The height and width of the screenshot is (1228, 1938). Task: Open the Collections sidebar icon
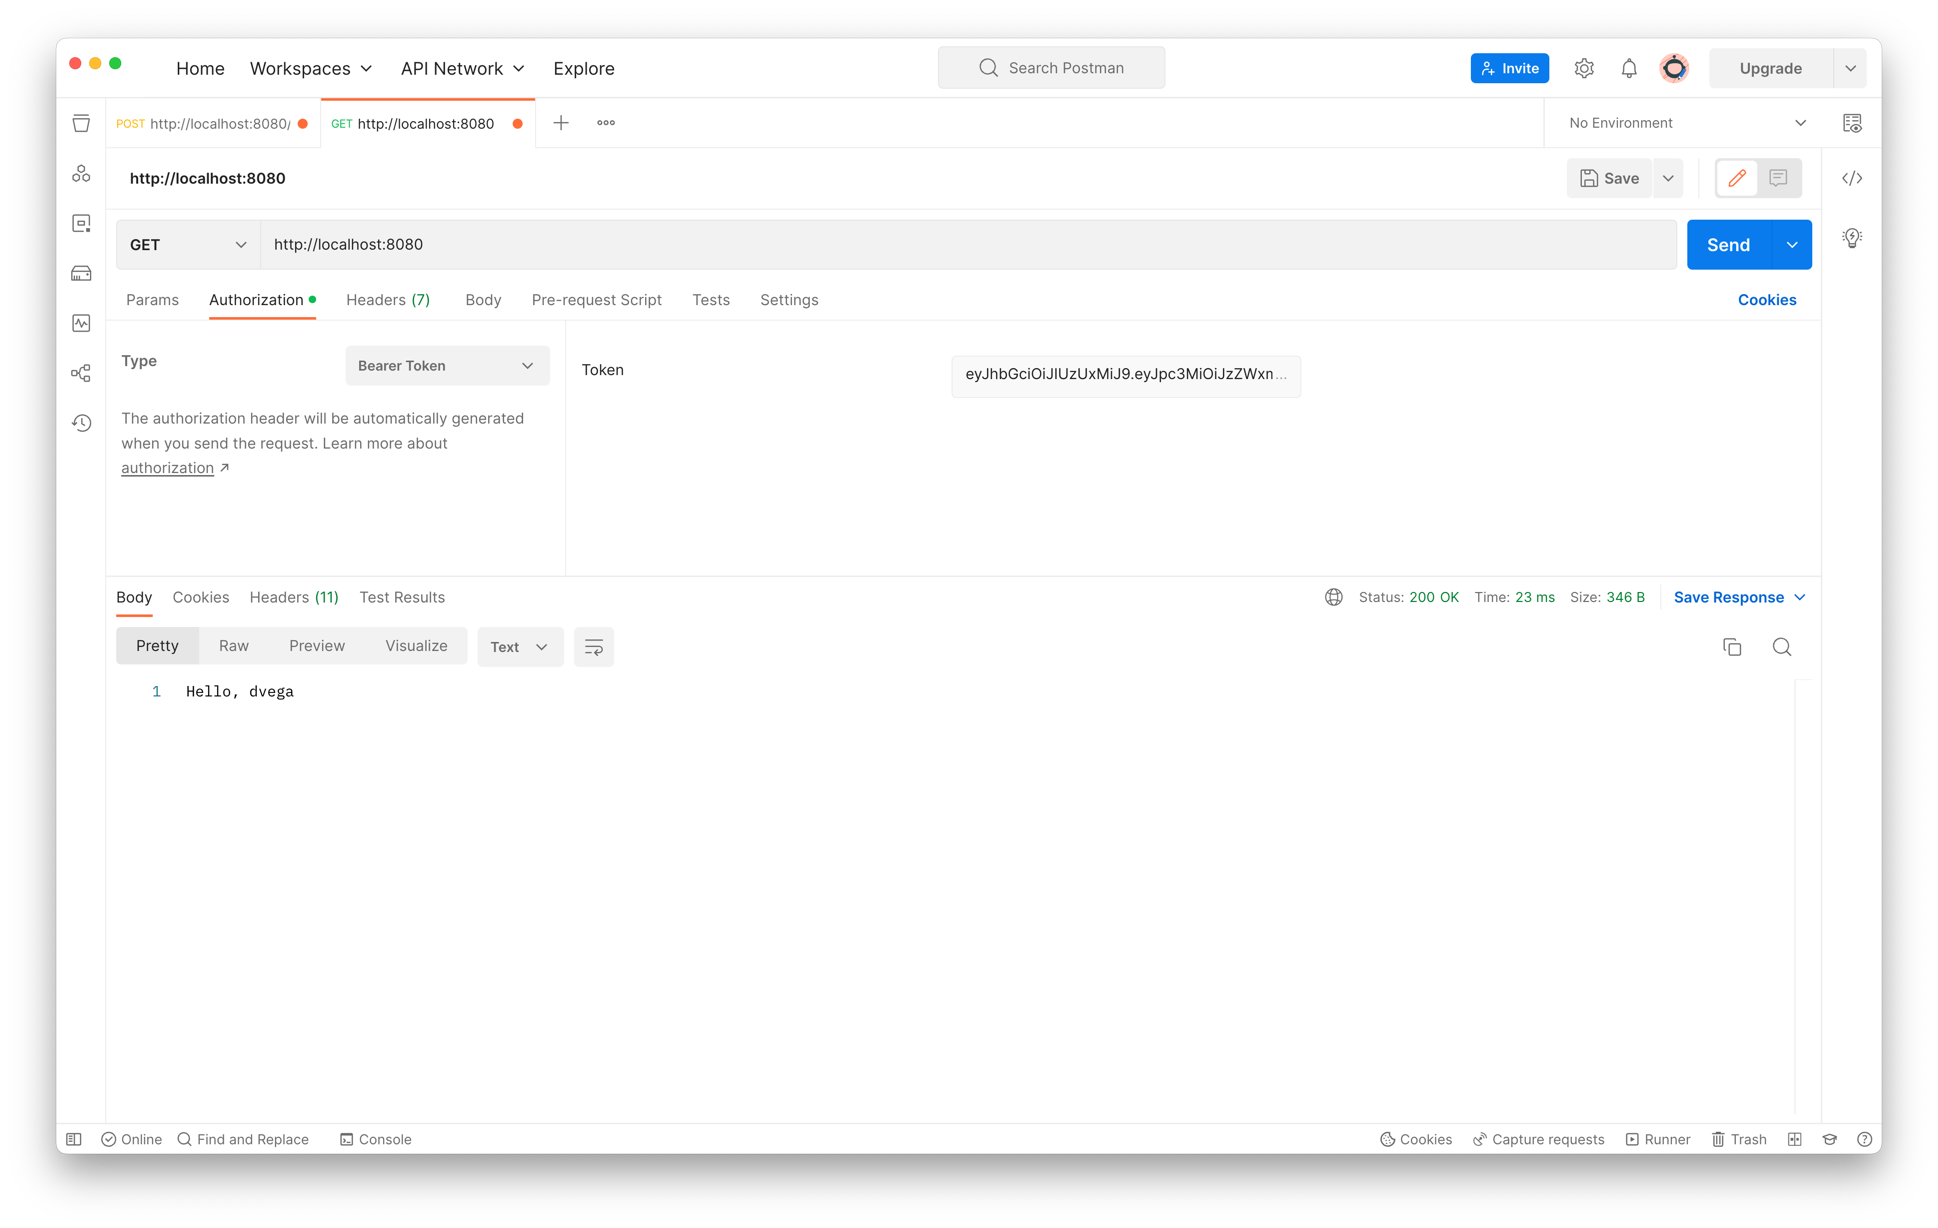point(81,123)
